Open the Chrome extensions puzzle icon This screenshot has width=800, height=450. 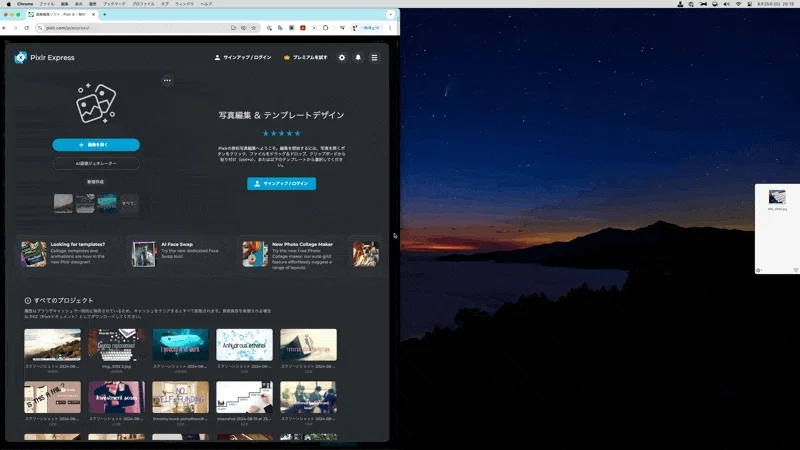click(325, 28)
